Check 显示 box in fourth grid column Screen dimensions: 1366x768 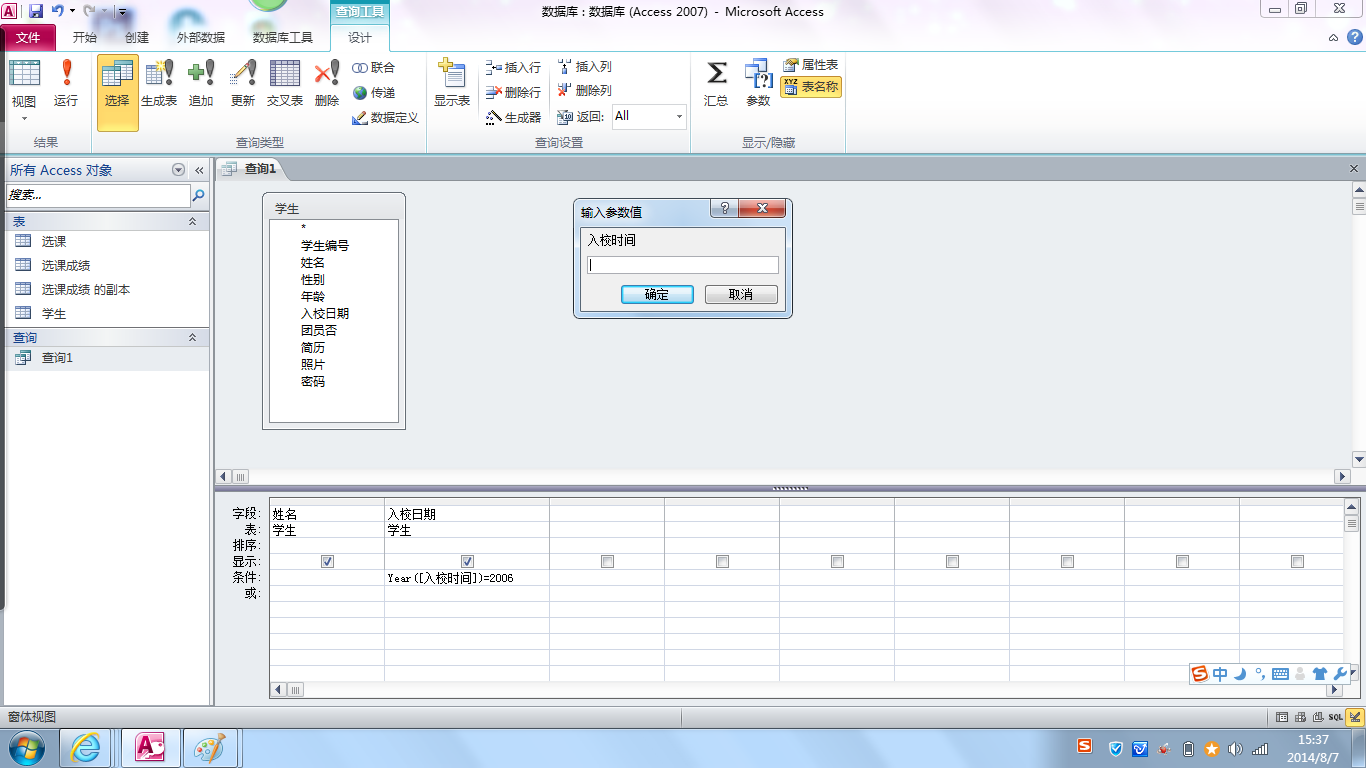tap(722, 562)
